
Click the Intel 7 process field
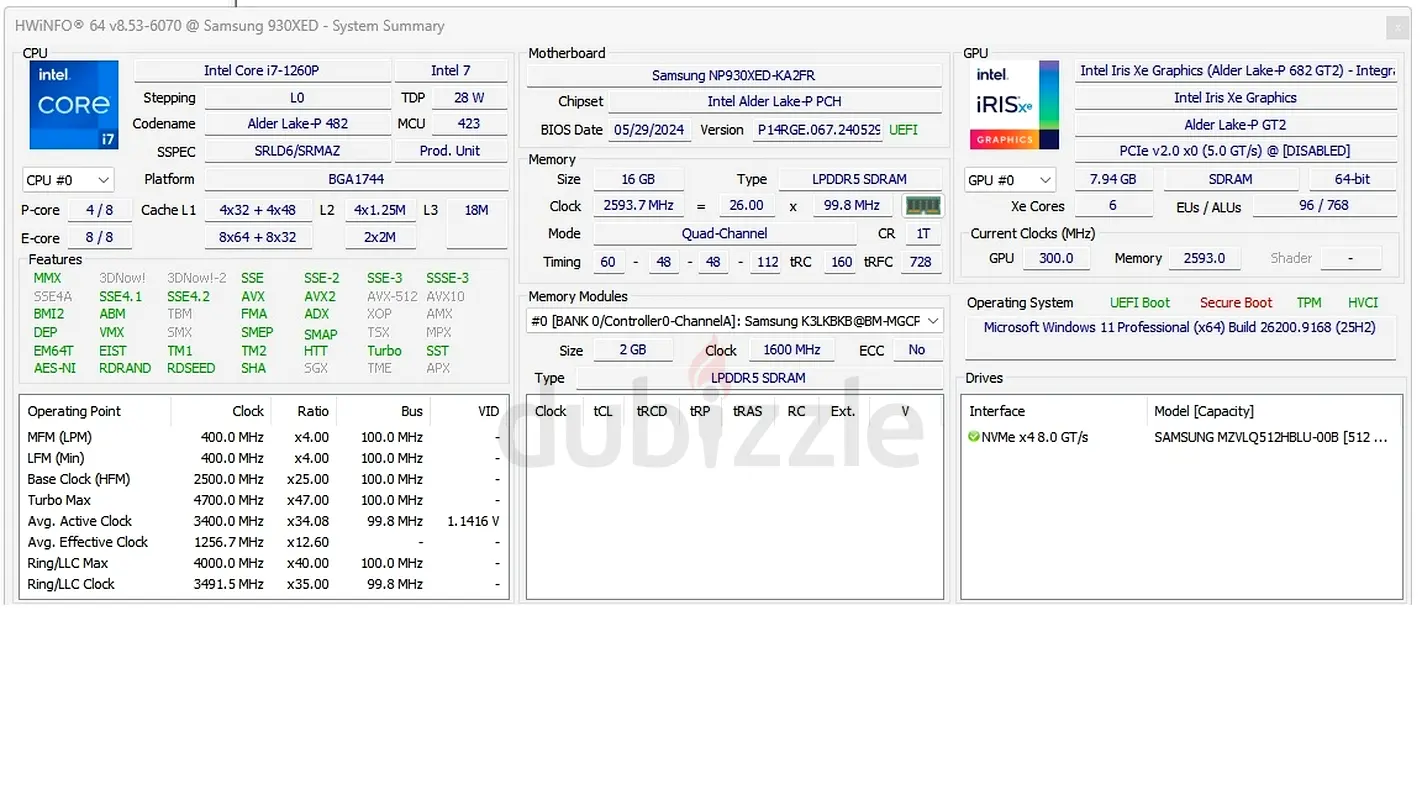451,71
